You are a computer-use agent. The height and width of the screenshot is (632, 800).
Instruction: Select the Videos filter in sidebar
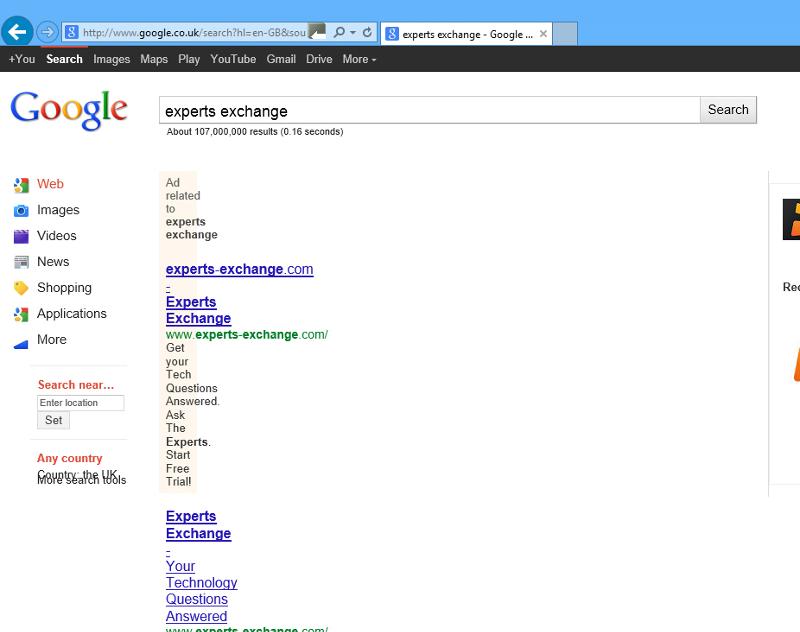57,236
